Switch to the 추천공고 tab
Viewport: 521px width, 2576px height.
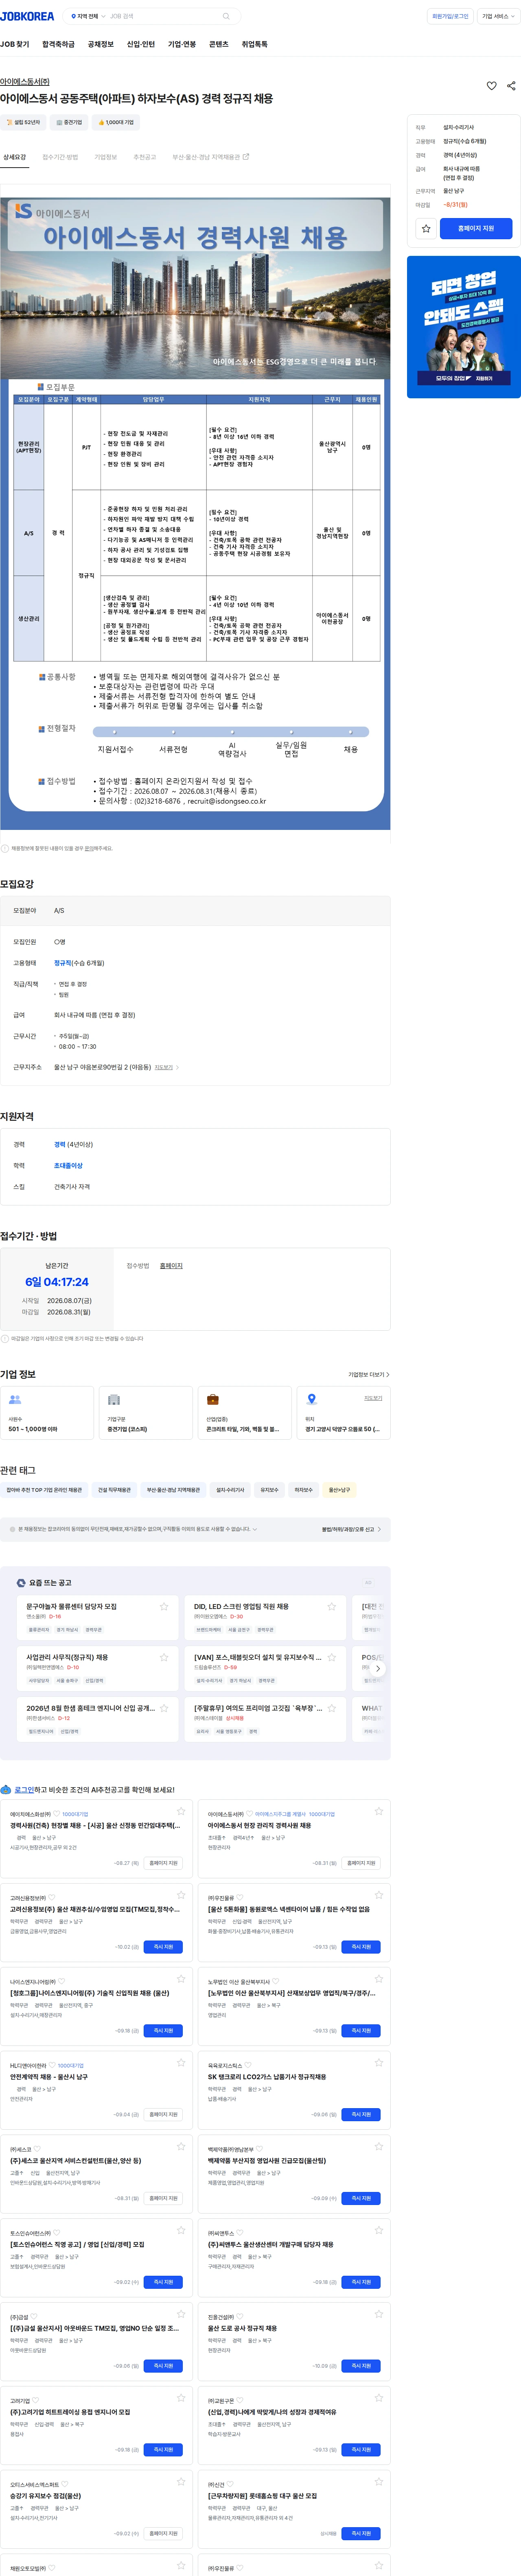(145, 157)
